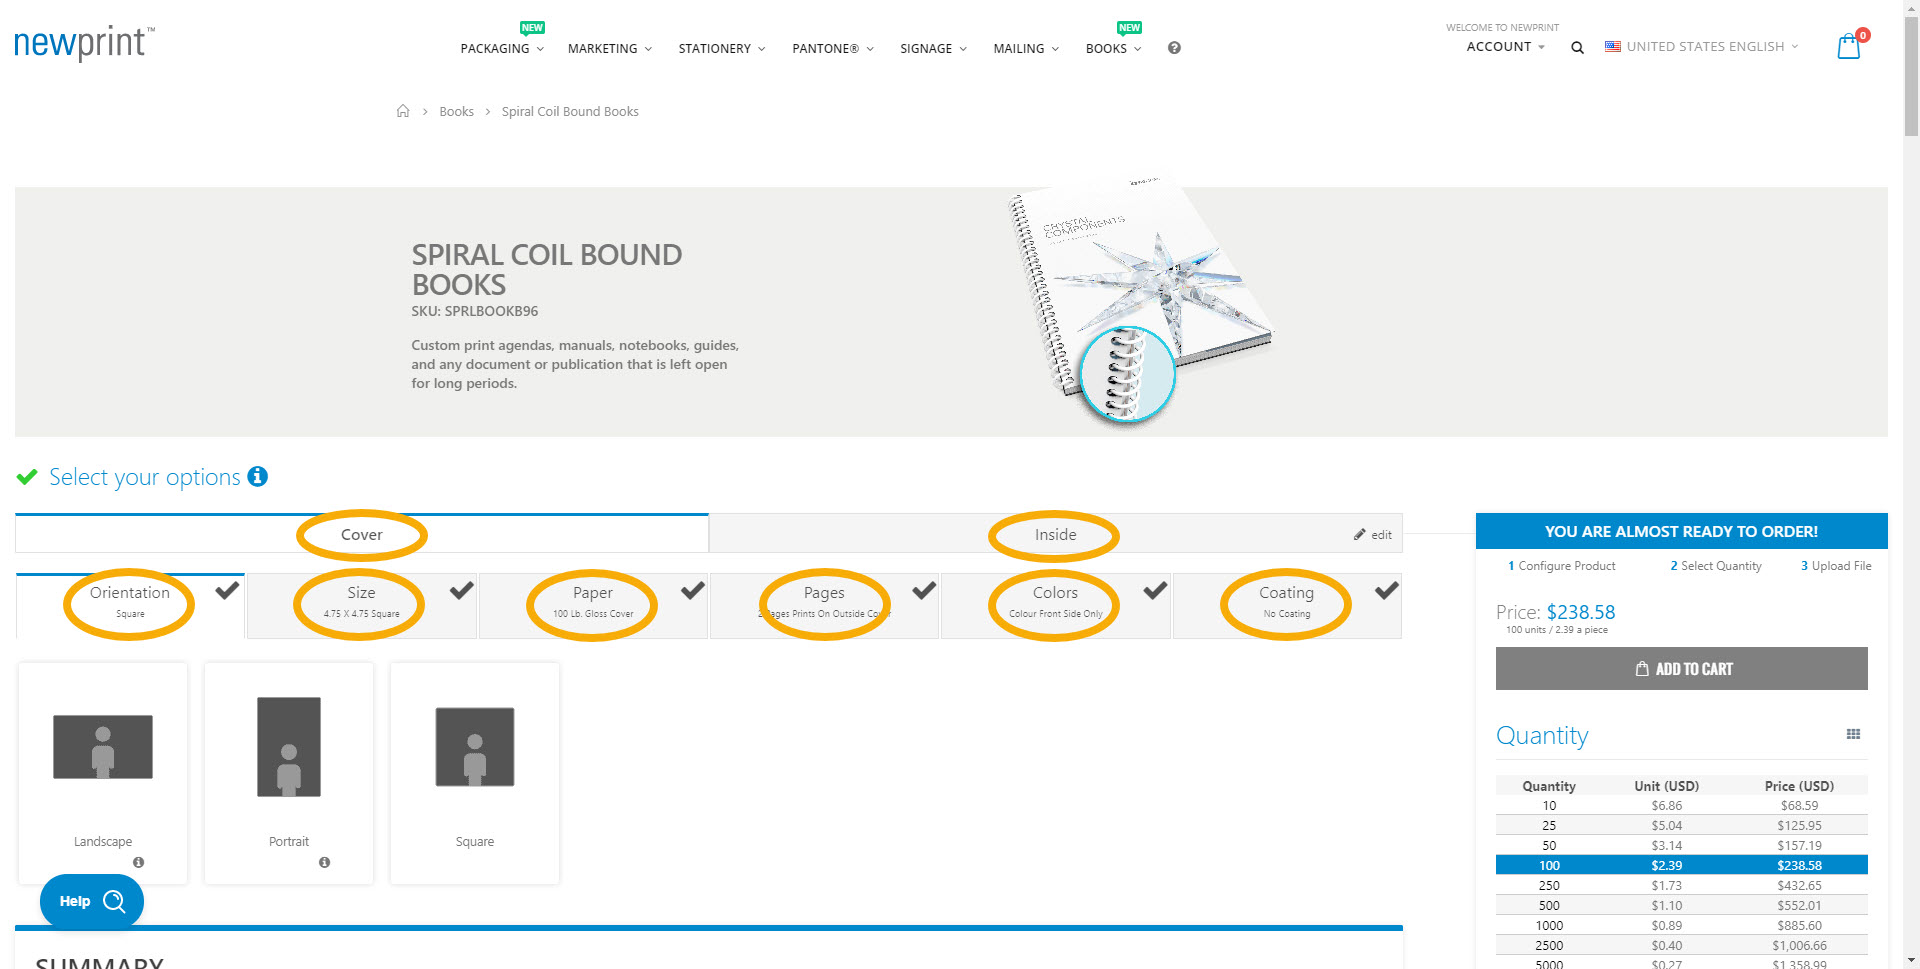1920x969 pixels.
Task: Click the newprint logo
Action: (84, 43)
